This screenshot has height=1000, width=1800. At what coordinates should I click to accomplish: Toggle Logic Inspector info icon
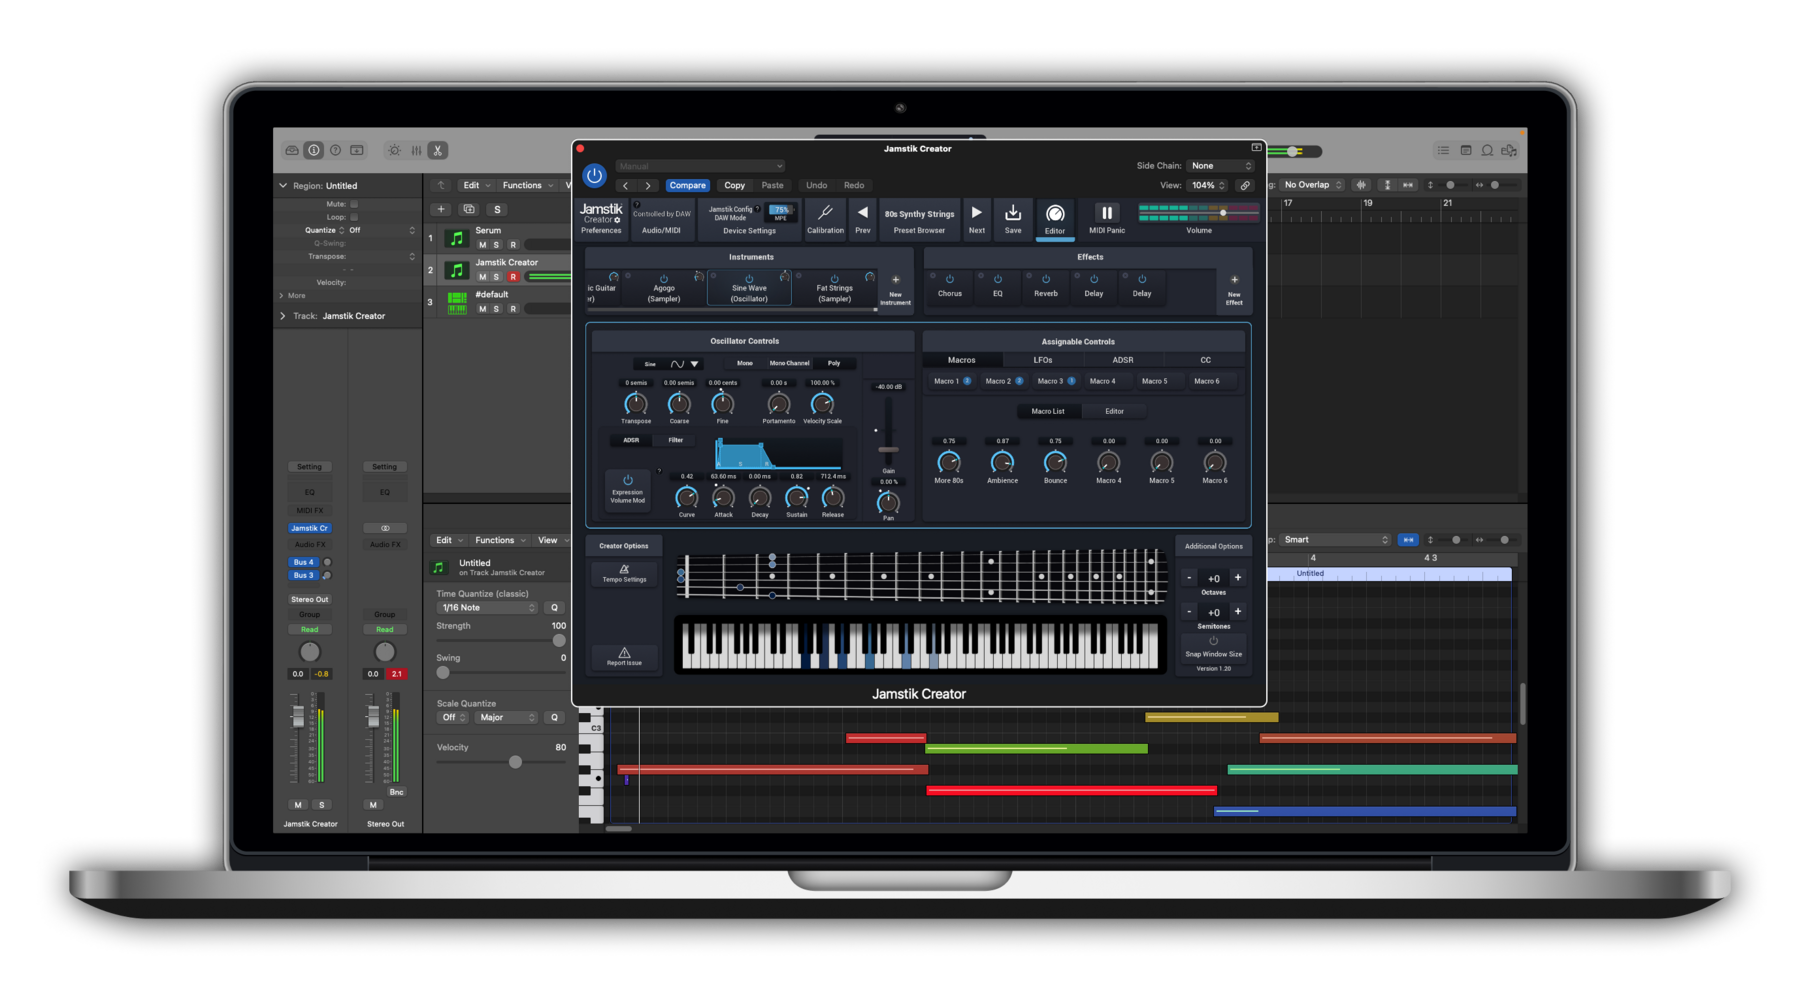coord(314,150)
